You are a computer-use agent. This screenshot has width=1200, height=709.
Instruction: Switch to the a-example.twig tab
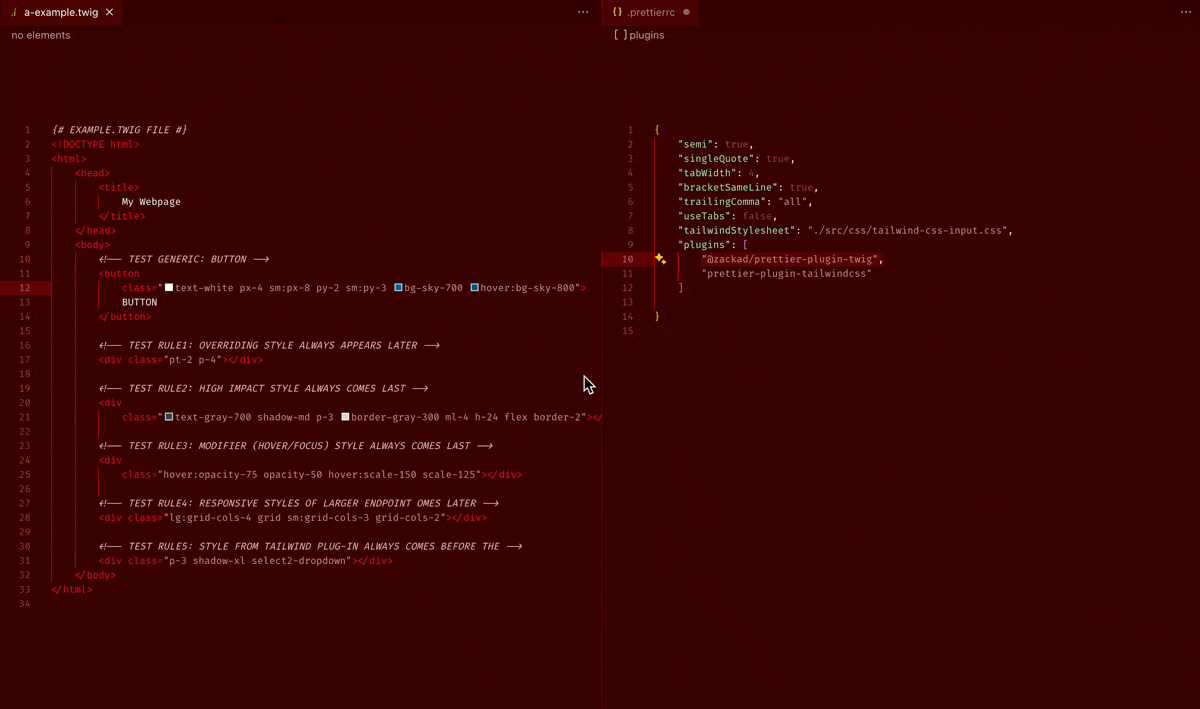point(62,12)
